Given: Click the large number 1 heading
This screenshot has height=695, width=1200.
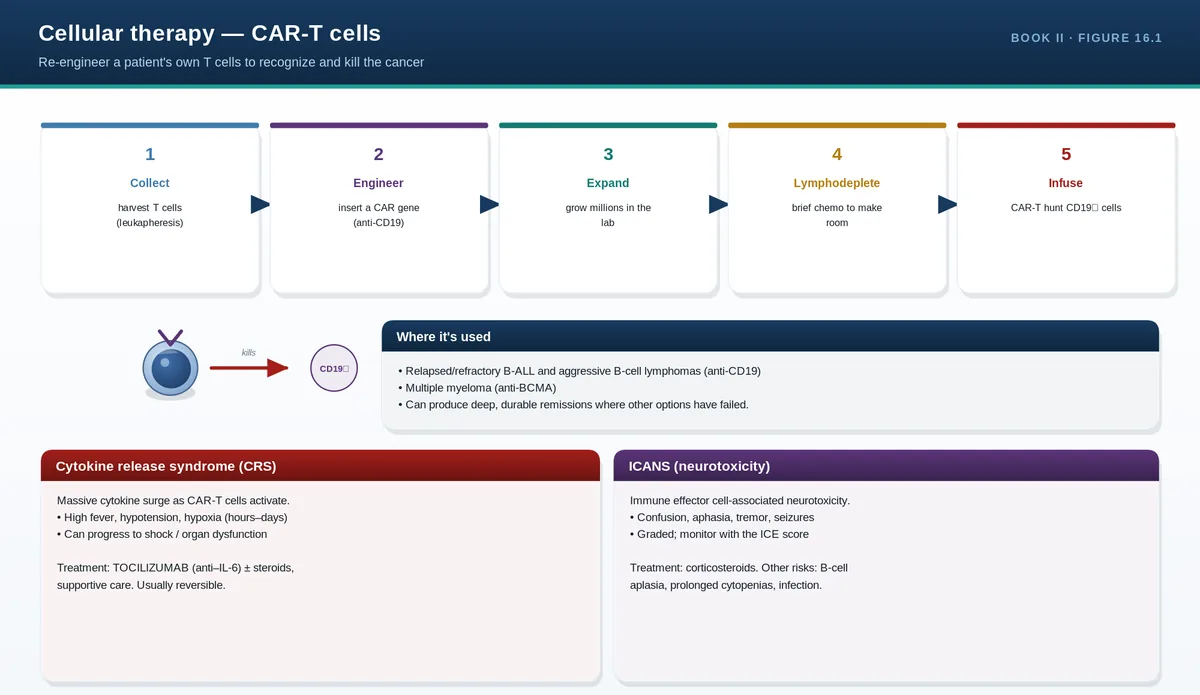Looking at the screenshot, I should coord(150,154).
